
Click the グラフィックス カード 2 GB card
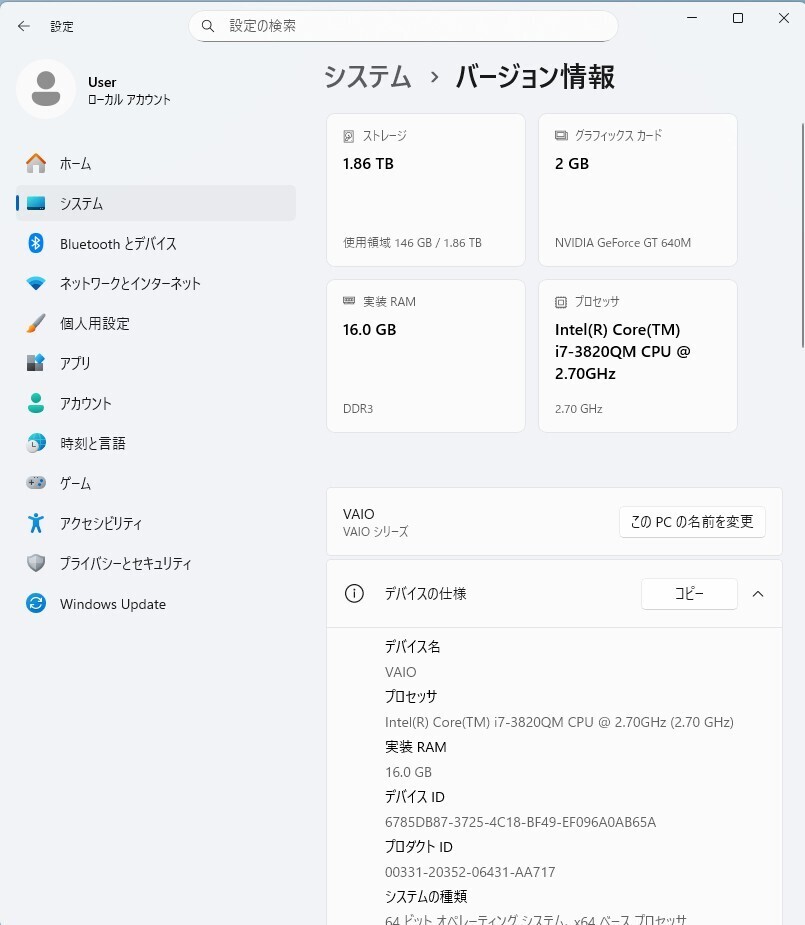tap(638, 190)
